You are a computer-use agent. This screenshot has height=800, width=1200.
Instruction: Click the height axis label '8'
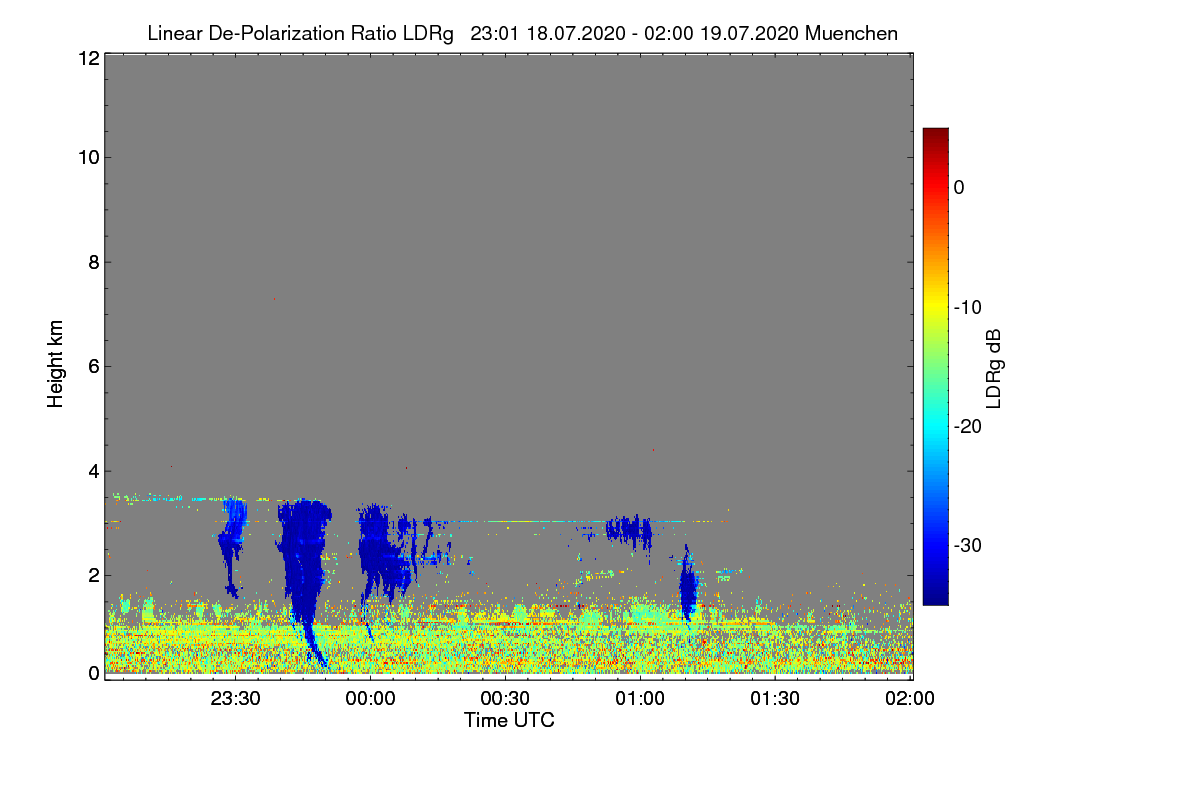92,262
